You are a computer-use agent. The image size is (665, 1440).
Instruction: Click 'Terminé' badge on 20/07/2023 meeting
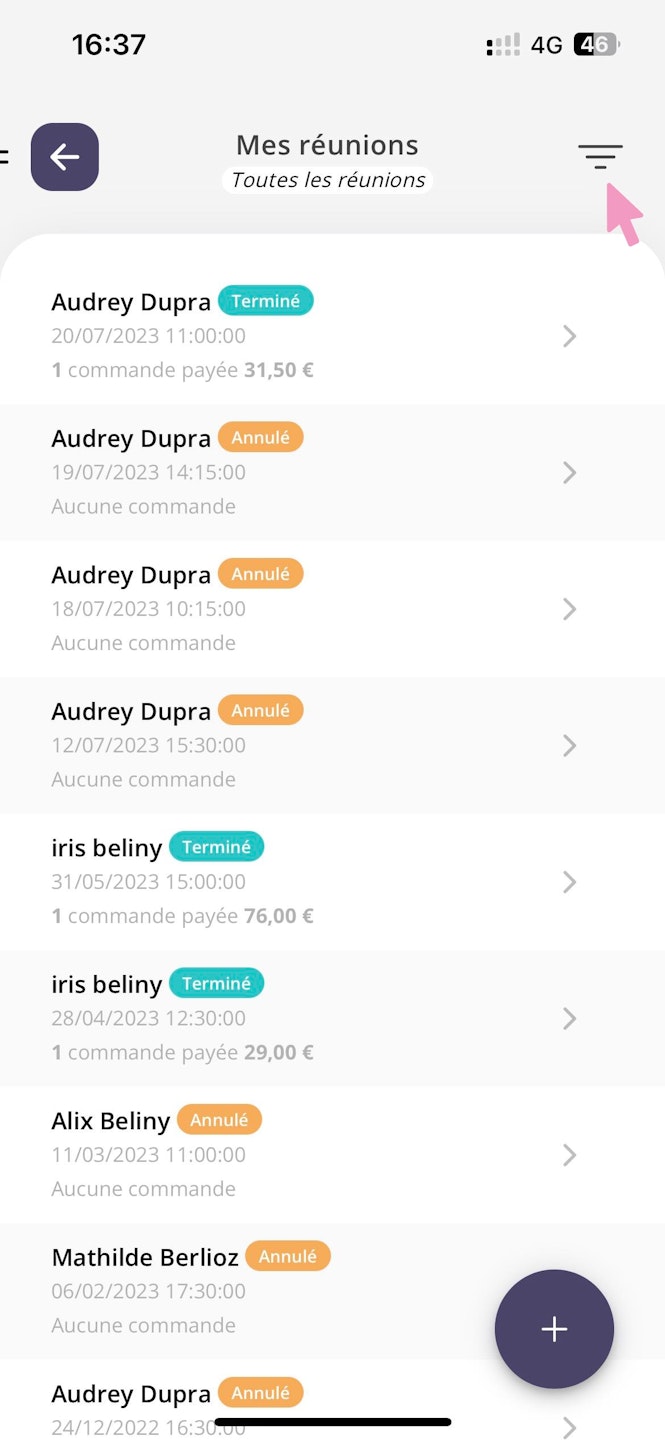[x=266, y=300]
